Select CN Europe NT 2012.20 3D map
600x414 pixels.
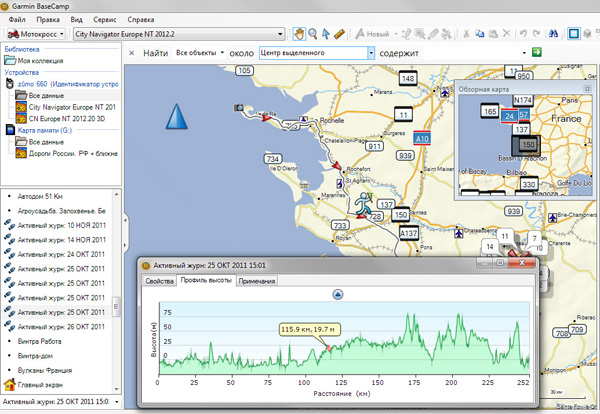(x=60, y=119)
